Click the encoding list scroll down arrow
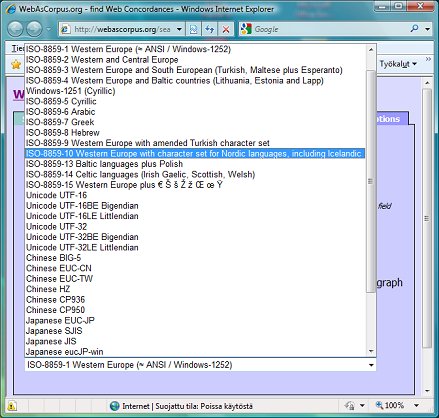The width and height of the screenshot is (439, 418). click(371, 351)
